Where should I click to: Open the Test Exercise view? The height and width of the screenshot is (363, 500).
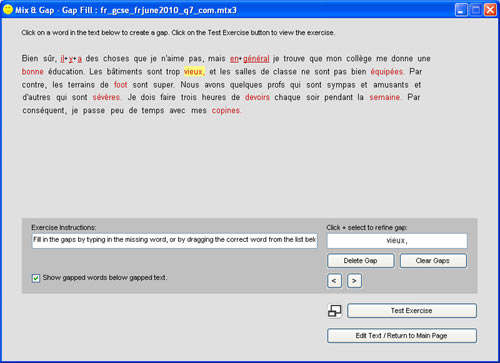412,311
